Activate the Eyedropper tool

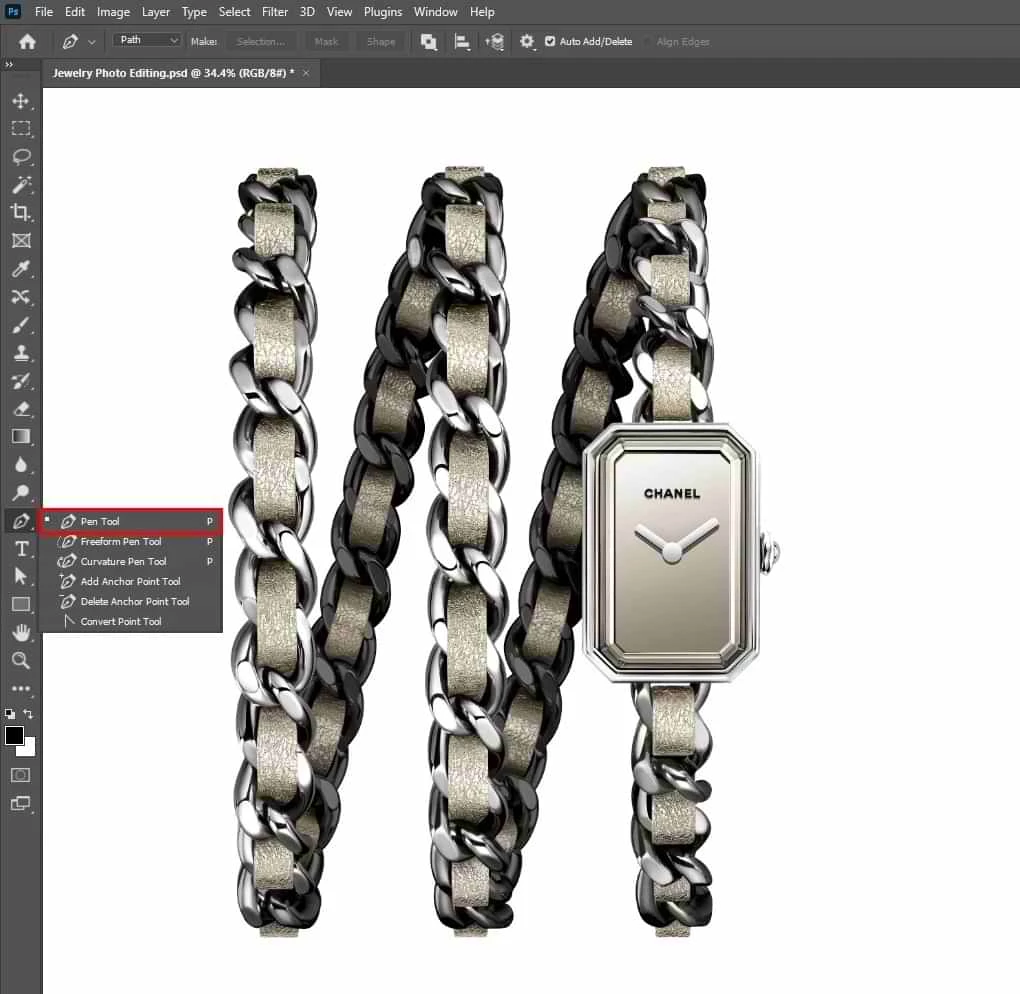(20, 268)
